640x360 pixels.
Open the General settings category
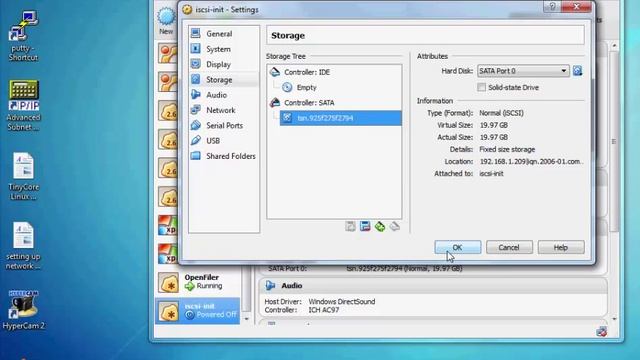(x=223, y=34)
